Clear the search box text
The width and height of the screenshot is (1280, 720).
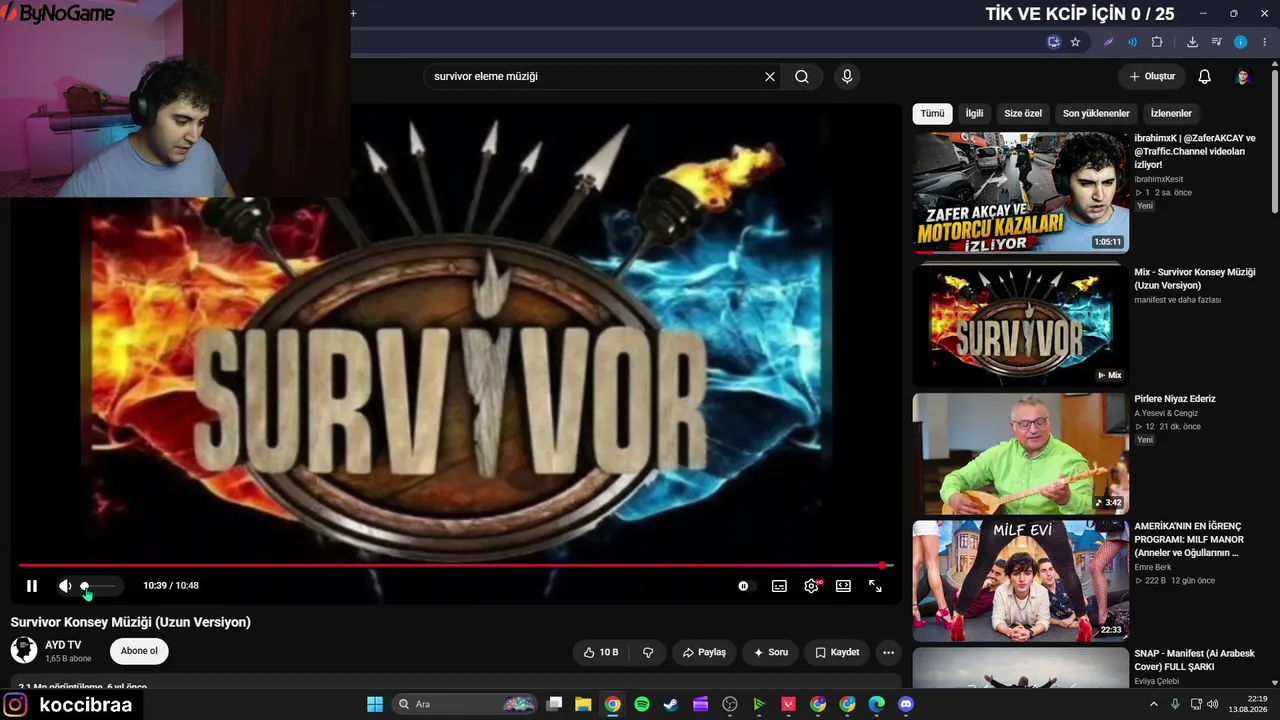[x=770, y=76]
